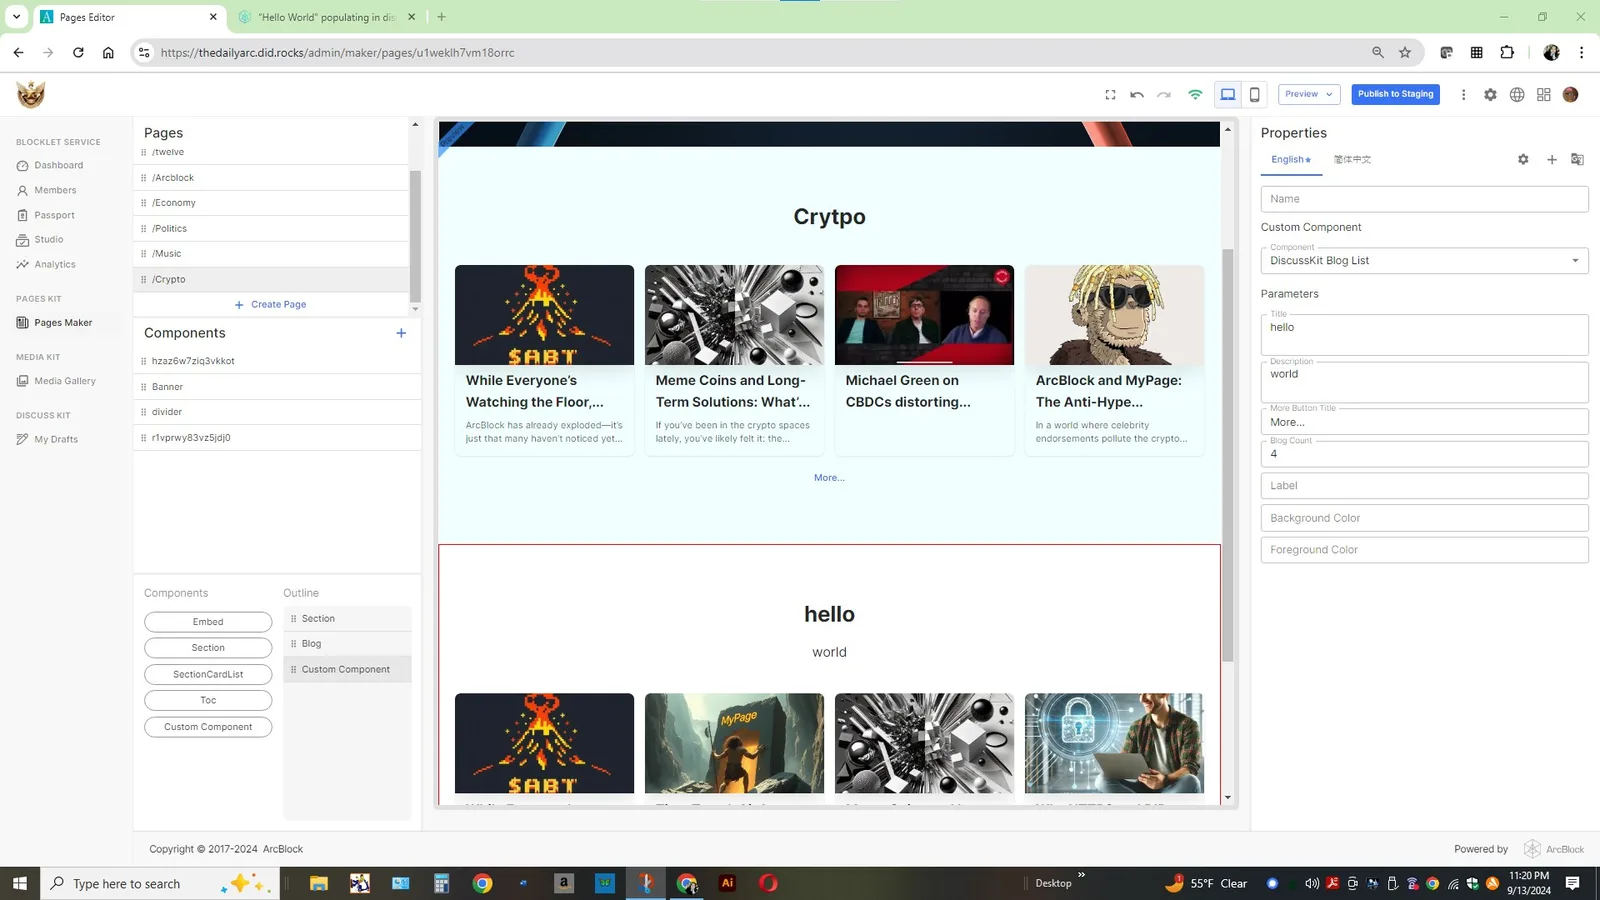This screenshot has height=900, width=1600.
Task: Select the r1vprwy83vz5jdj0 component
Action: (x=277, y=438)
